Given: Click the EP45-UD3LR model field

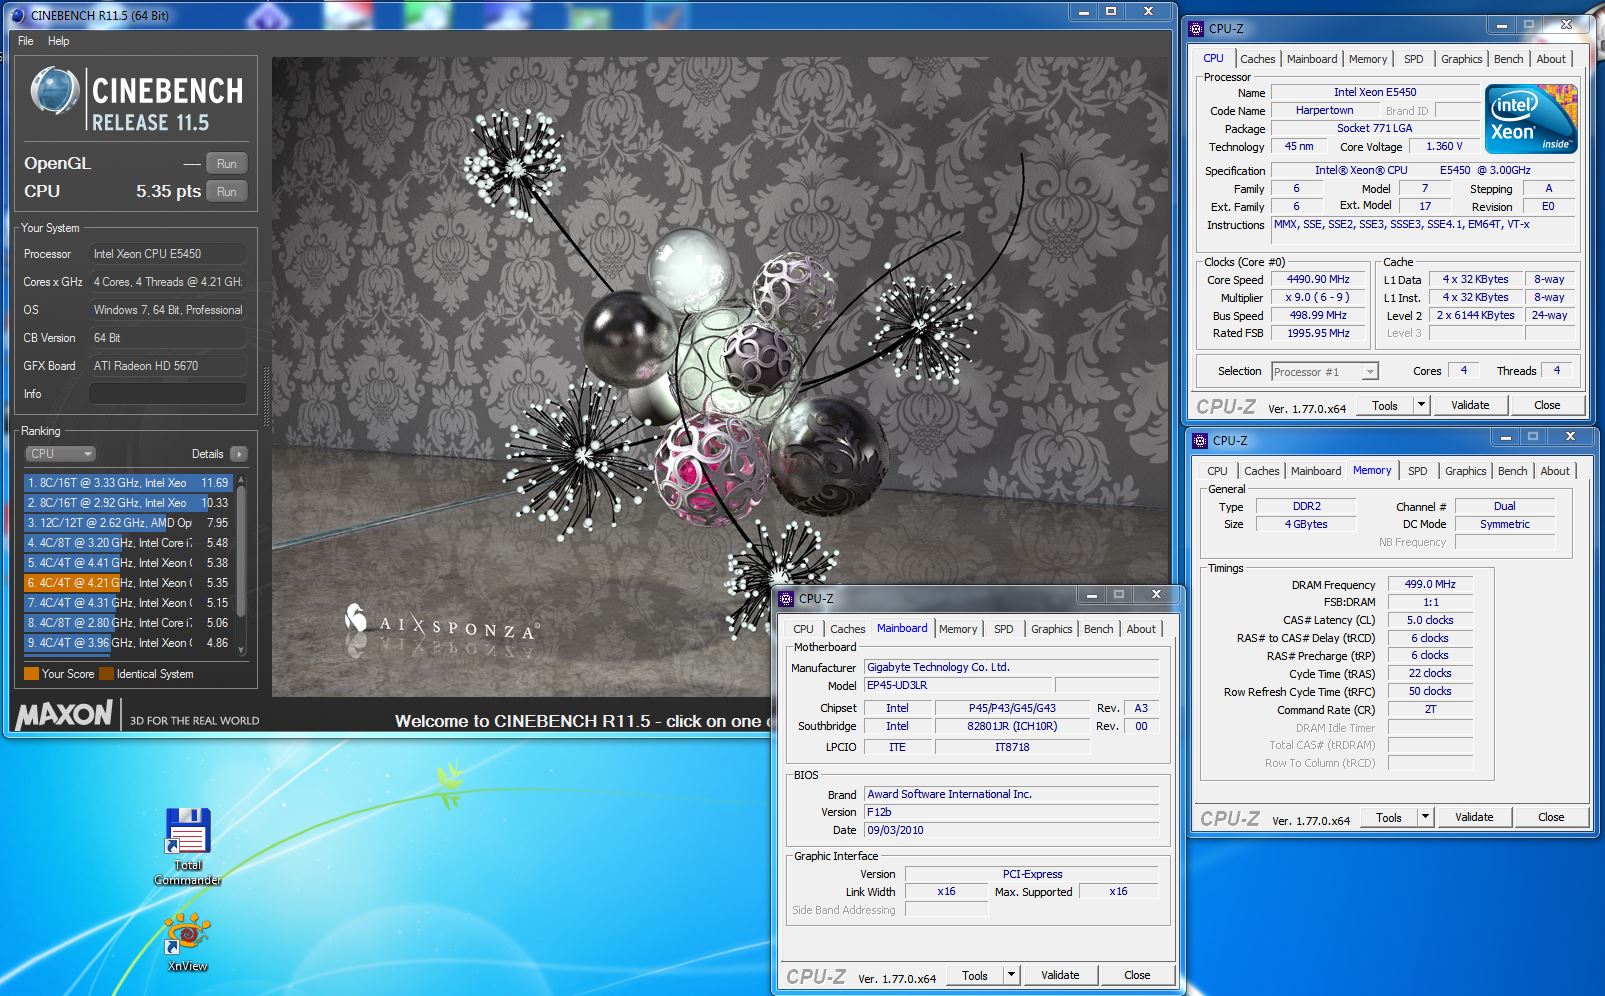Looking at the screenshot, I should (957, 685).
